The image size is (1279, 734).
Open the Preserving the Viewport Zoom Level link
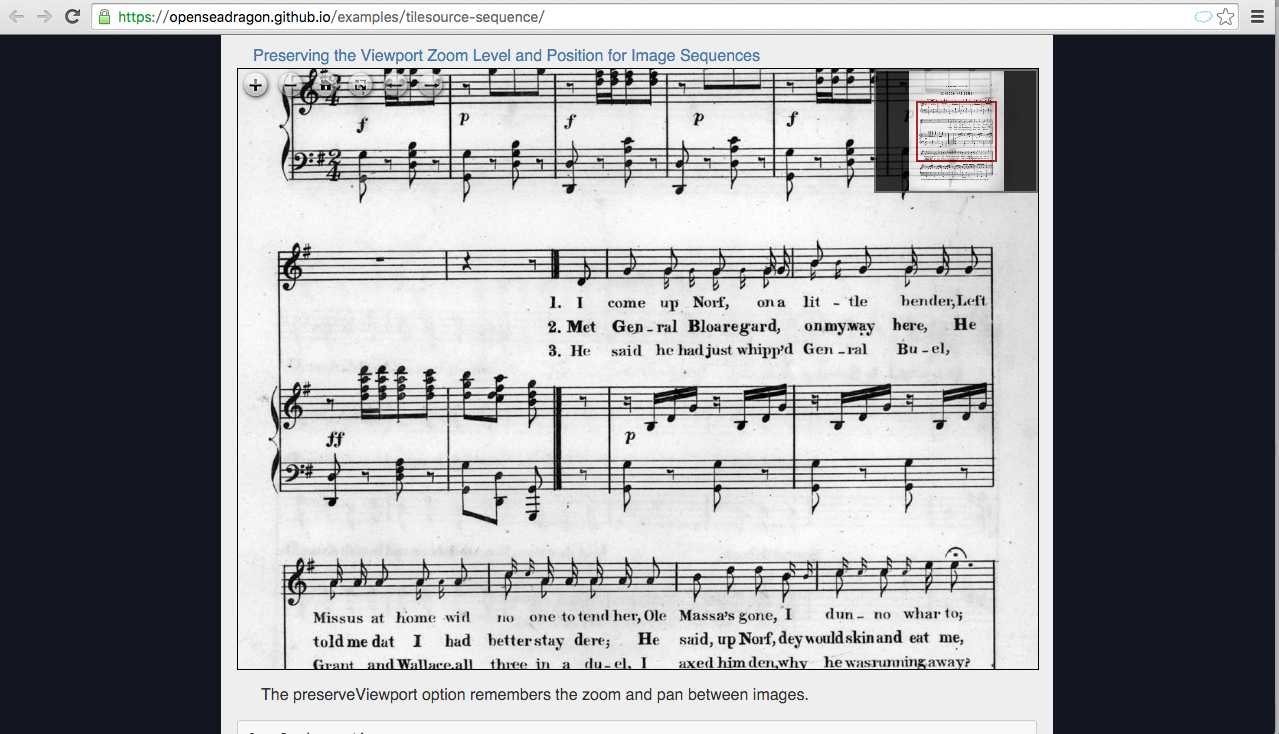(506, 56)
